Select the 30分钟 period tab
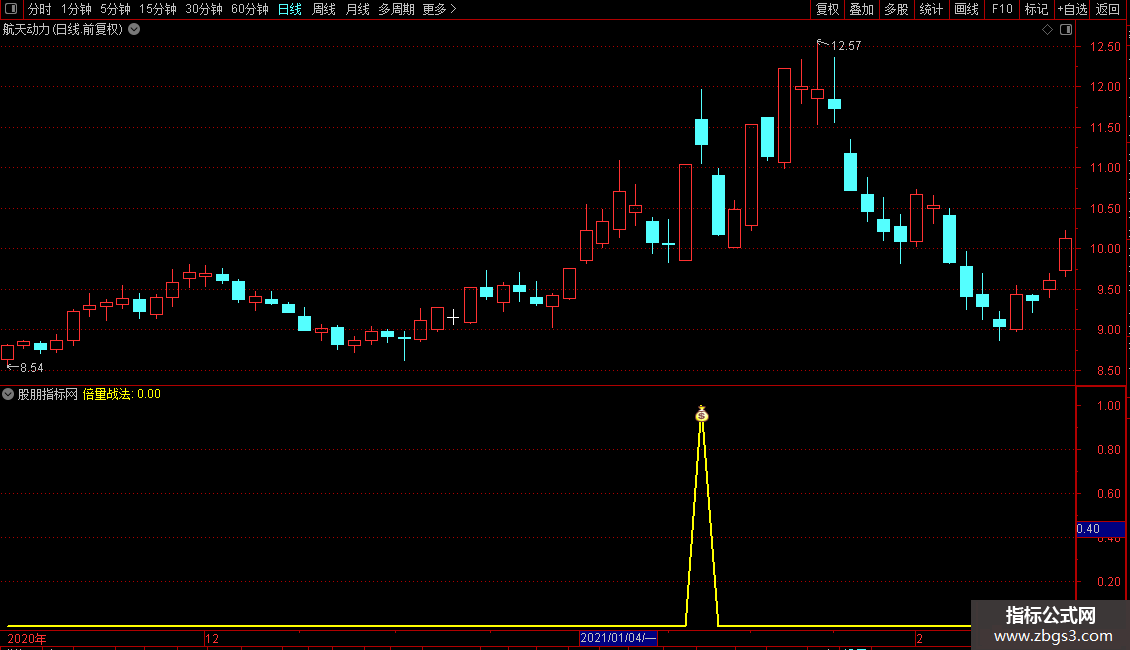This screenshot has width=1130, height=650. (x=204, y=9)
